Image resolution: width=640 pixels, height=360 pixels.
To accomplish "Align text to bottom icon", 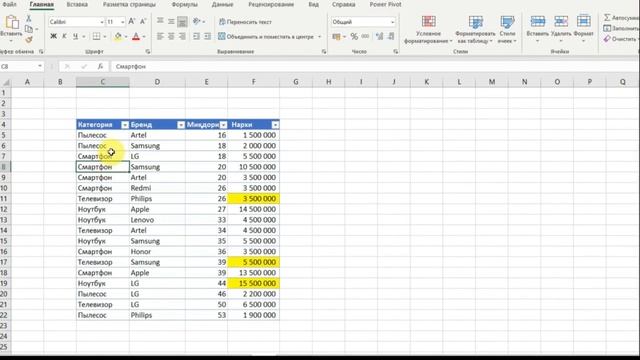I will click(x=182, y=21).
